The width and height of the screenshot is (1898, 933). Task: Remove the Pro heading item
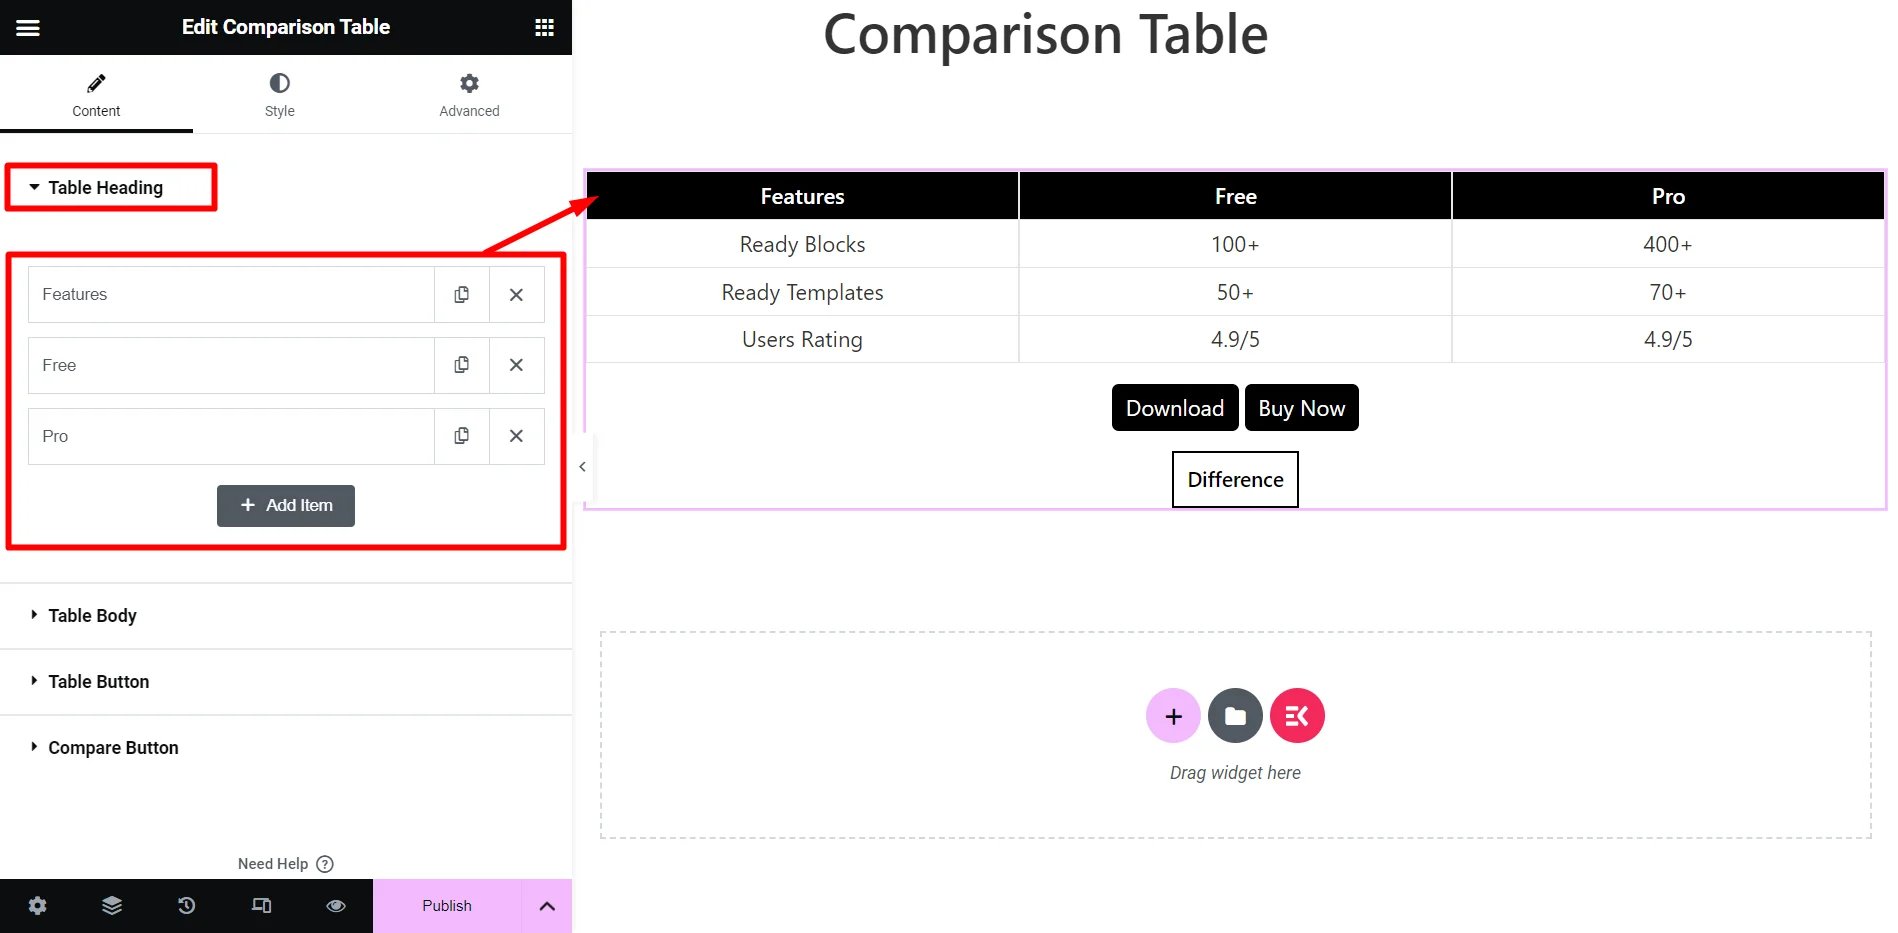click(516, 436)
